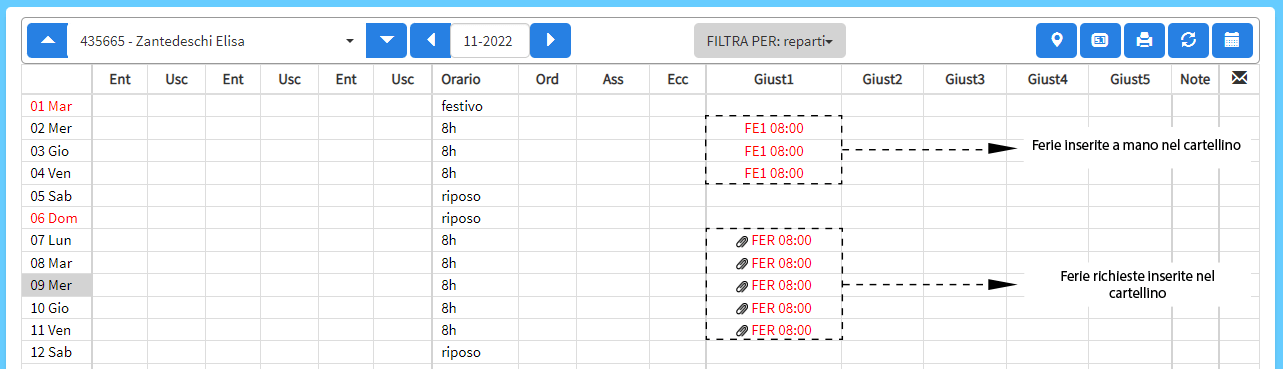Image resolution: width=1283 pixels, height=369 pixels.
Task: Go to next month arrow
Action: [550, 41]
